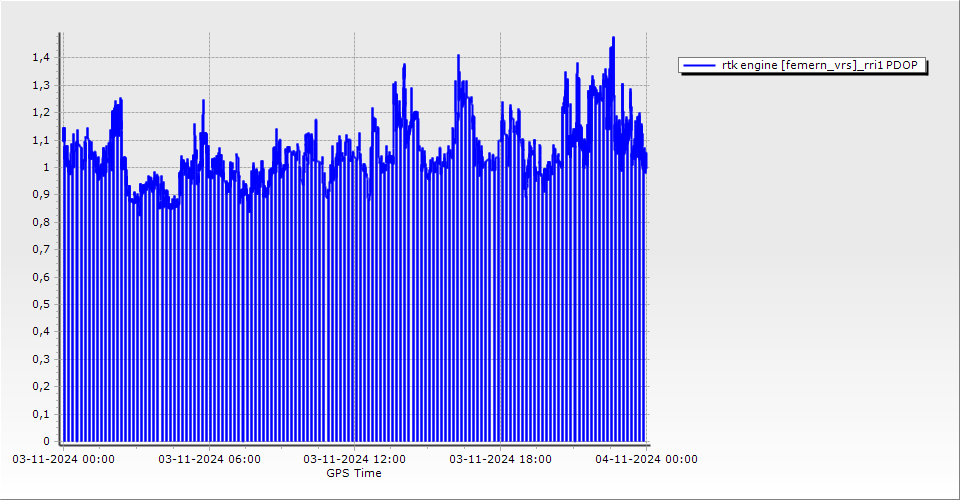Select the '04-11-2024 00:00' time label
The image size is (960, 500).
click(x=646, y=460)
